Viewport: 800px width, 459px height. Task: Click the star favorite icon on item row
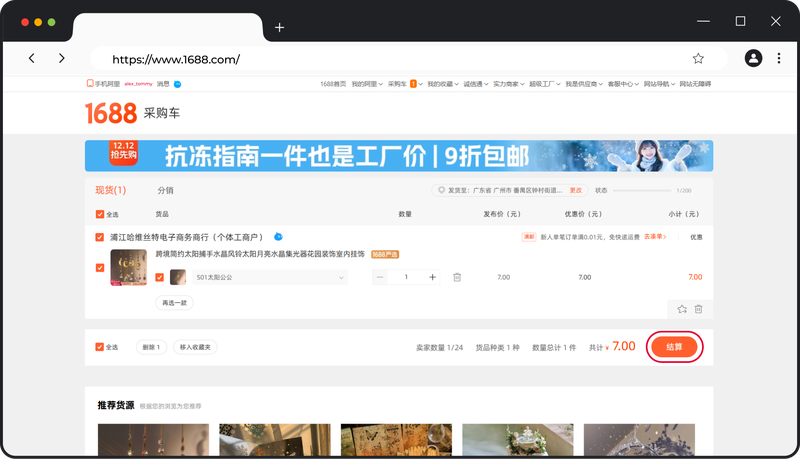tap(682, 309)
